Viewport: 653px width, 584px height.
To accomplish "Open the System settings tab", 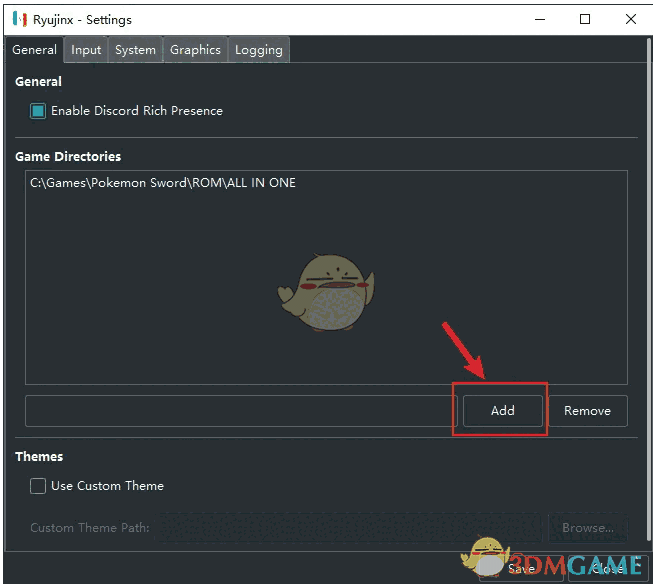I will click(x=135, y=50).
